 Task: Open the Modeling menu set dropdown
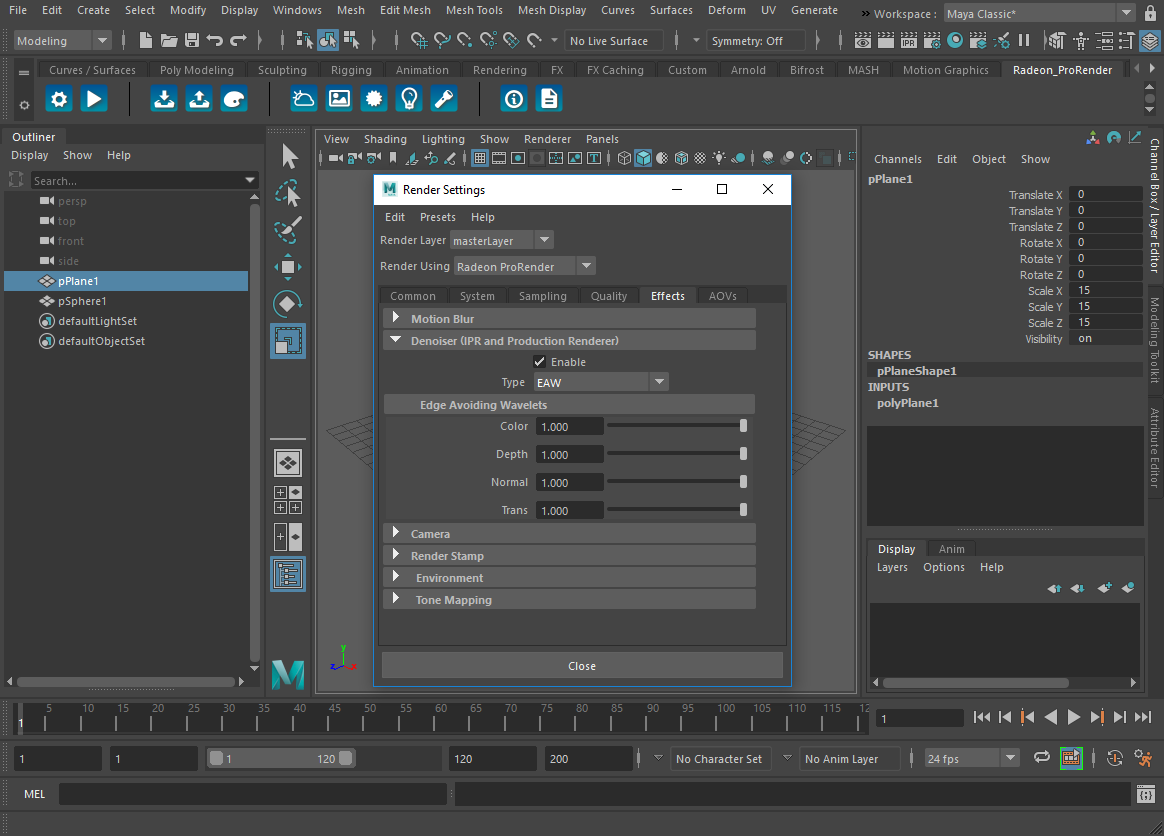click(62, 41)
